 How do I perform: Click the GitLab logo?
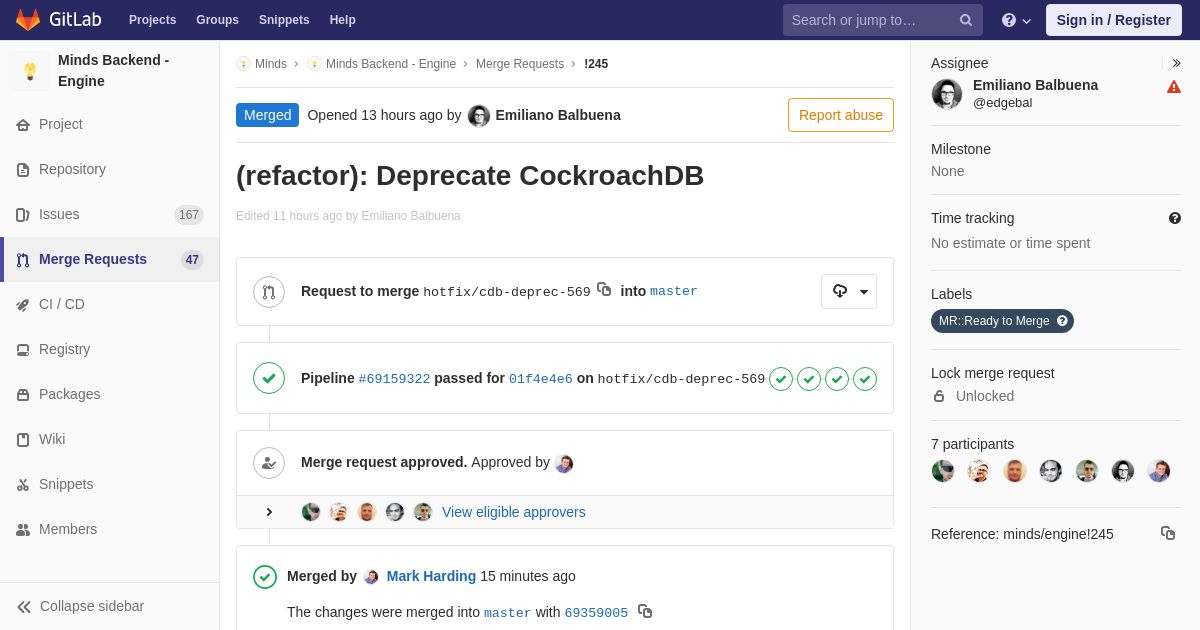(x=57, y=20)
